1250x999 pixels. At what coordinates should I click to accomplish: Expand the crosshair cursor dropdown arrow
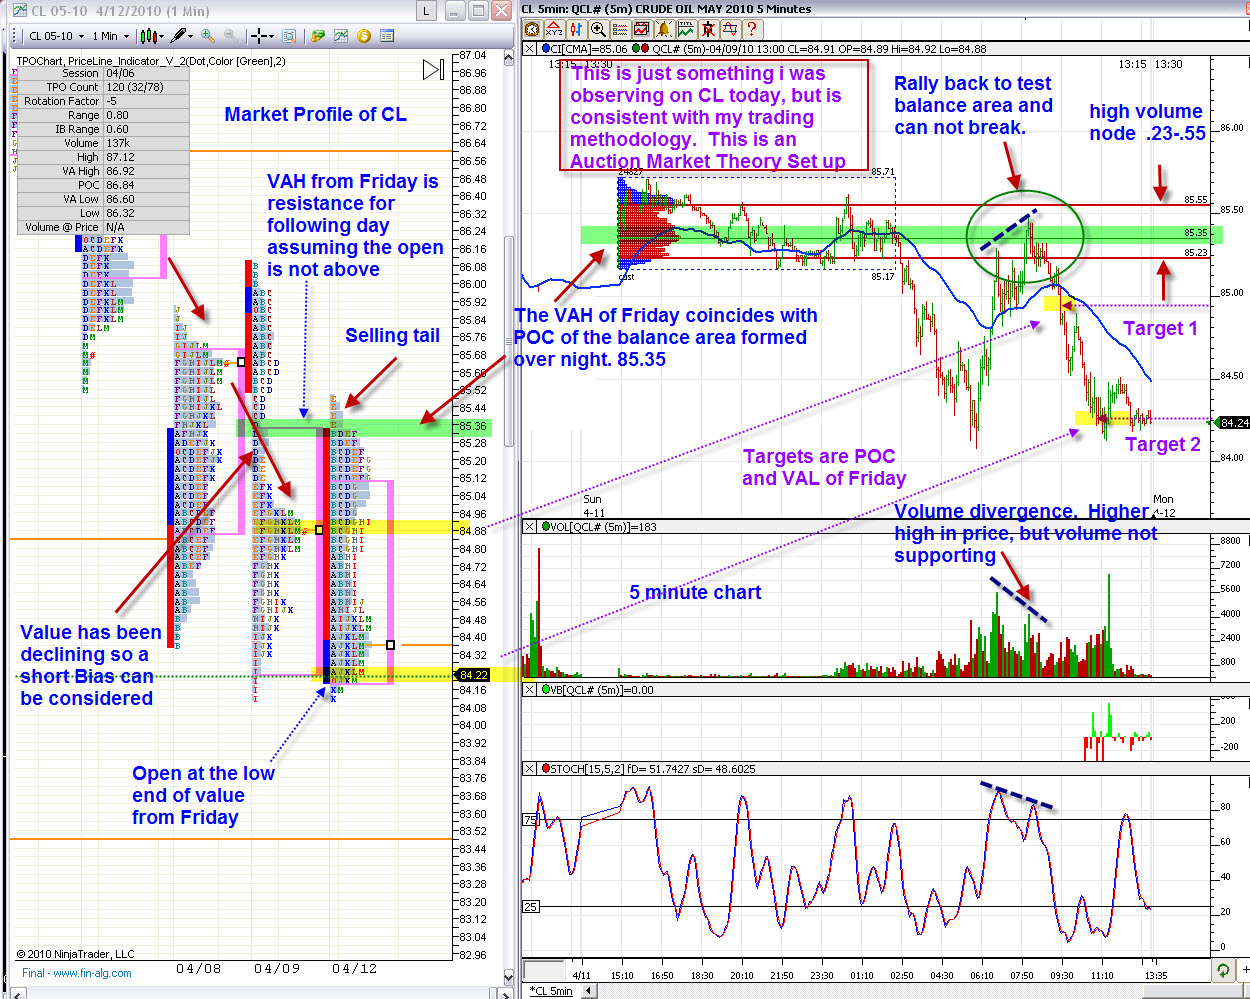272,36
